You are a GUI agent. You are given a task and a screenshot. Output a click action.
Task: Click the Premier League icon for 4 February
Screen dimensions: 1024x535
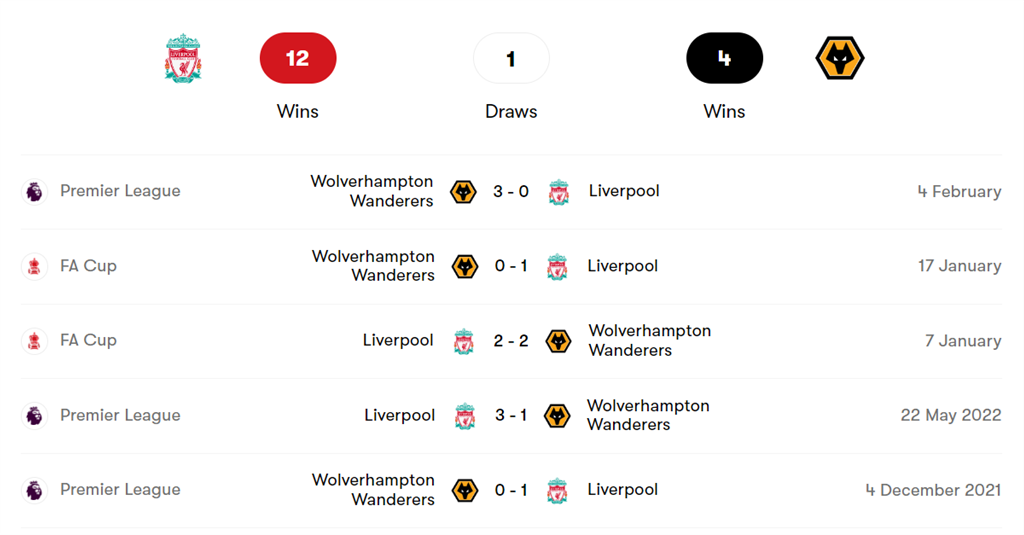tap(34, 191)
